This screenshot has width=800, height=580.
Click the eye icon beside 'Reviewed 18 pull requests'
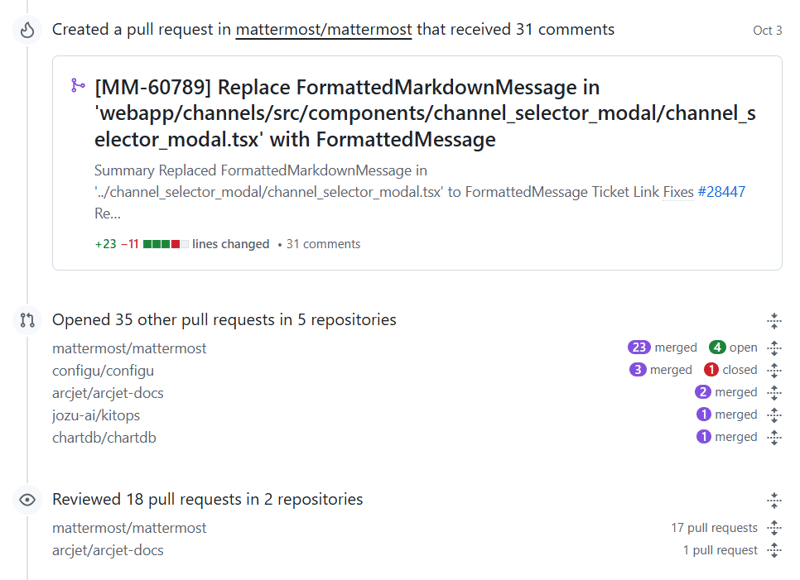(27, 499)
